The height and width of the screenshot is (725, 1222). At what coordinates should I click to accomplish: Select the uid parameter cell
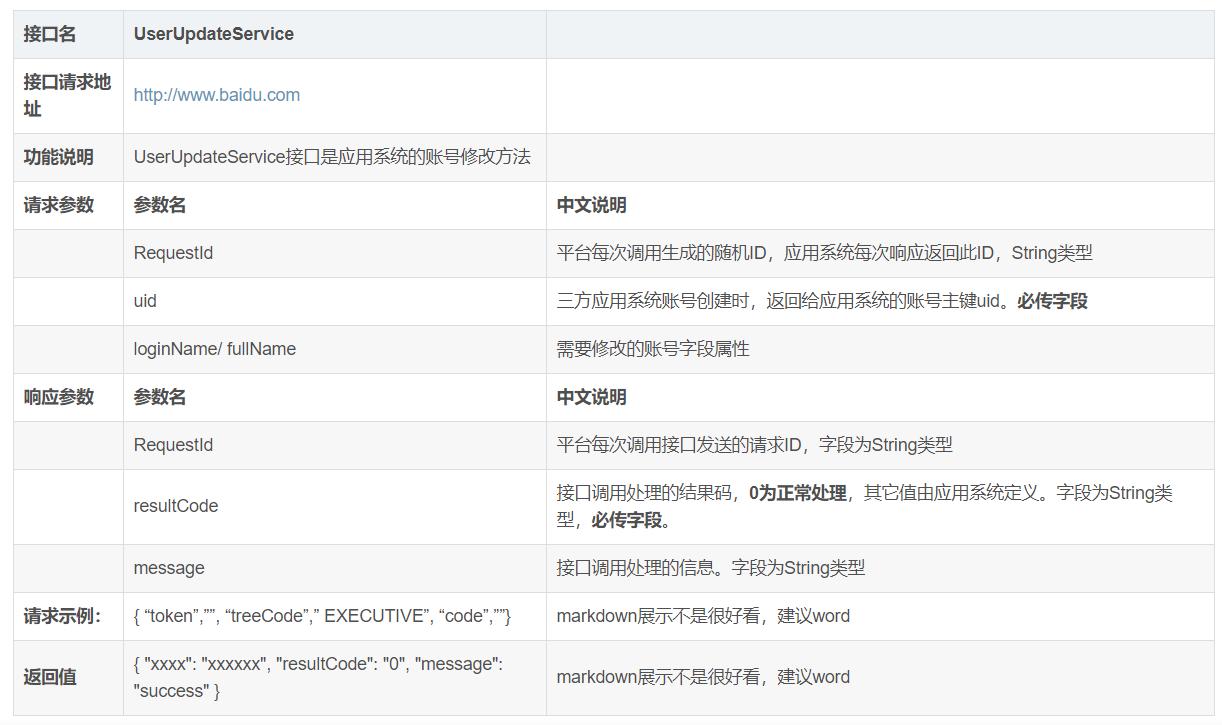[145, 301]
